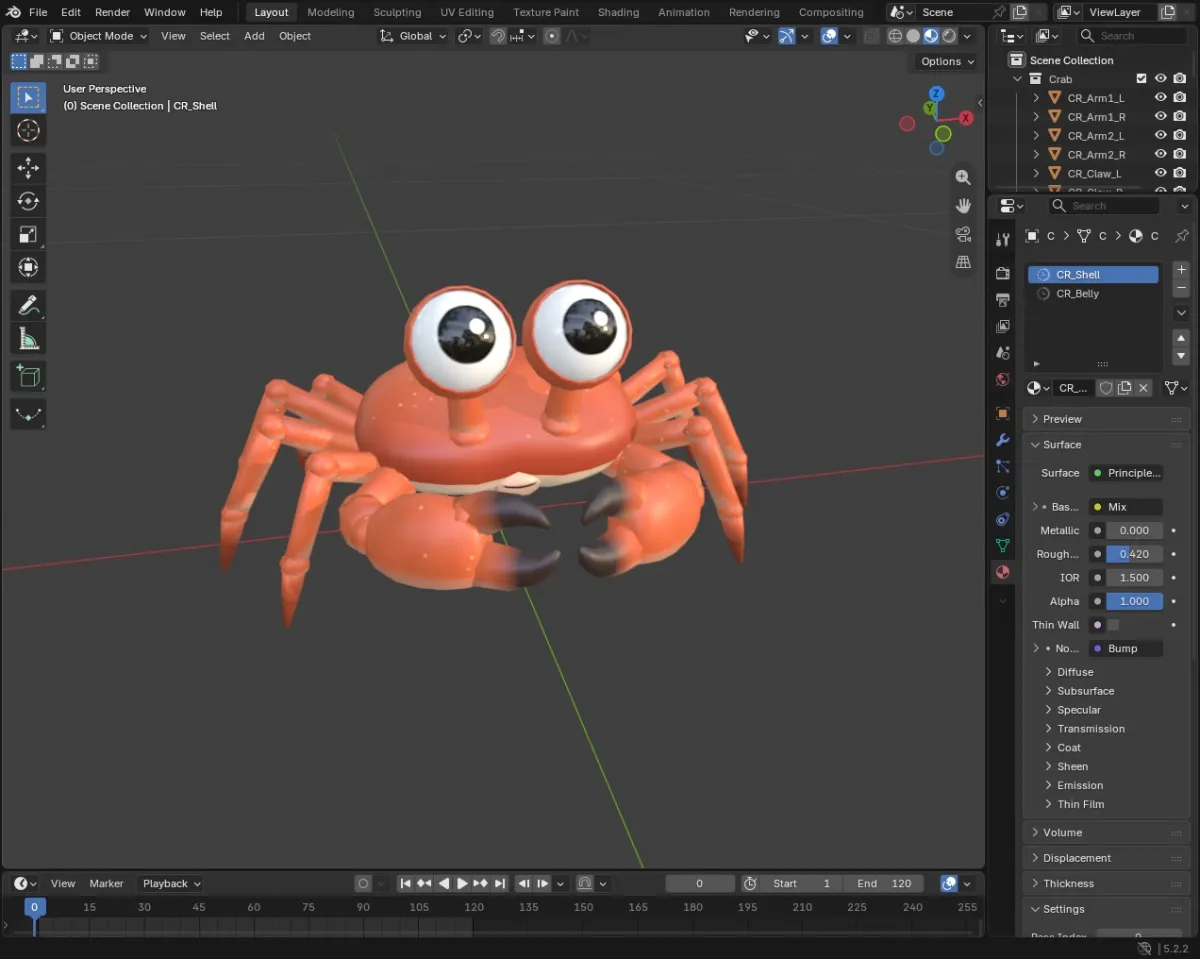Open the Object properties tab
The width and height of the screenshot is (1200, 959).
point(1003,413)
